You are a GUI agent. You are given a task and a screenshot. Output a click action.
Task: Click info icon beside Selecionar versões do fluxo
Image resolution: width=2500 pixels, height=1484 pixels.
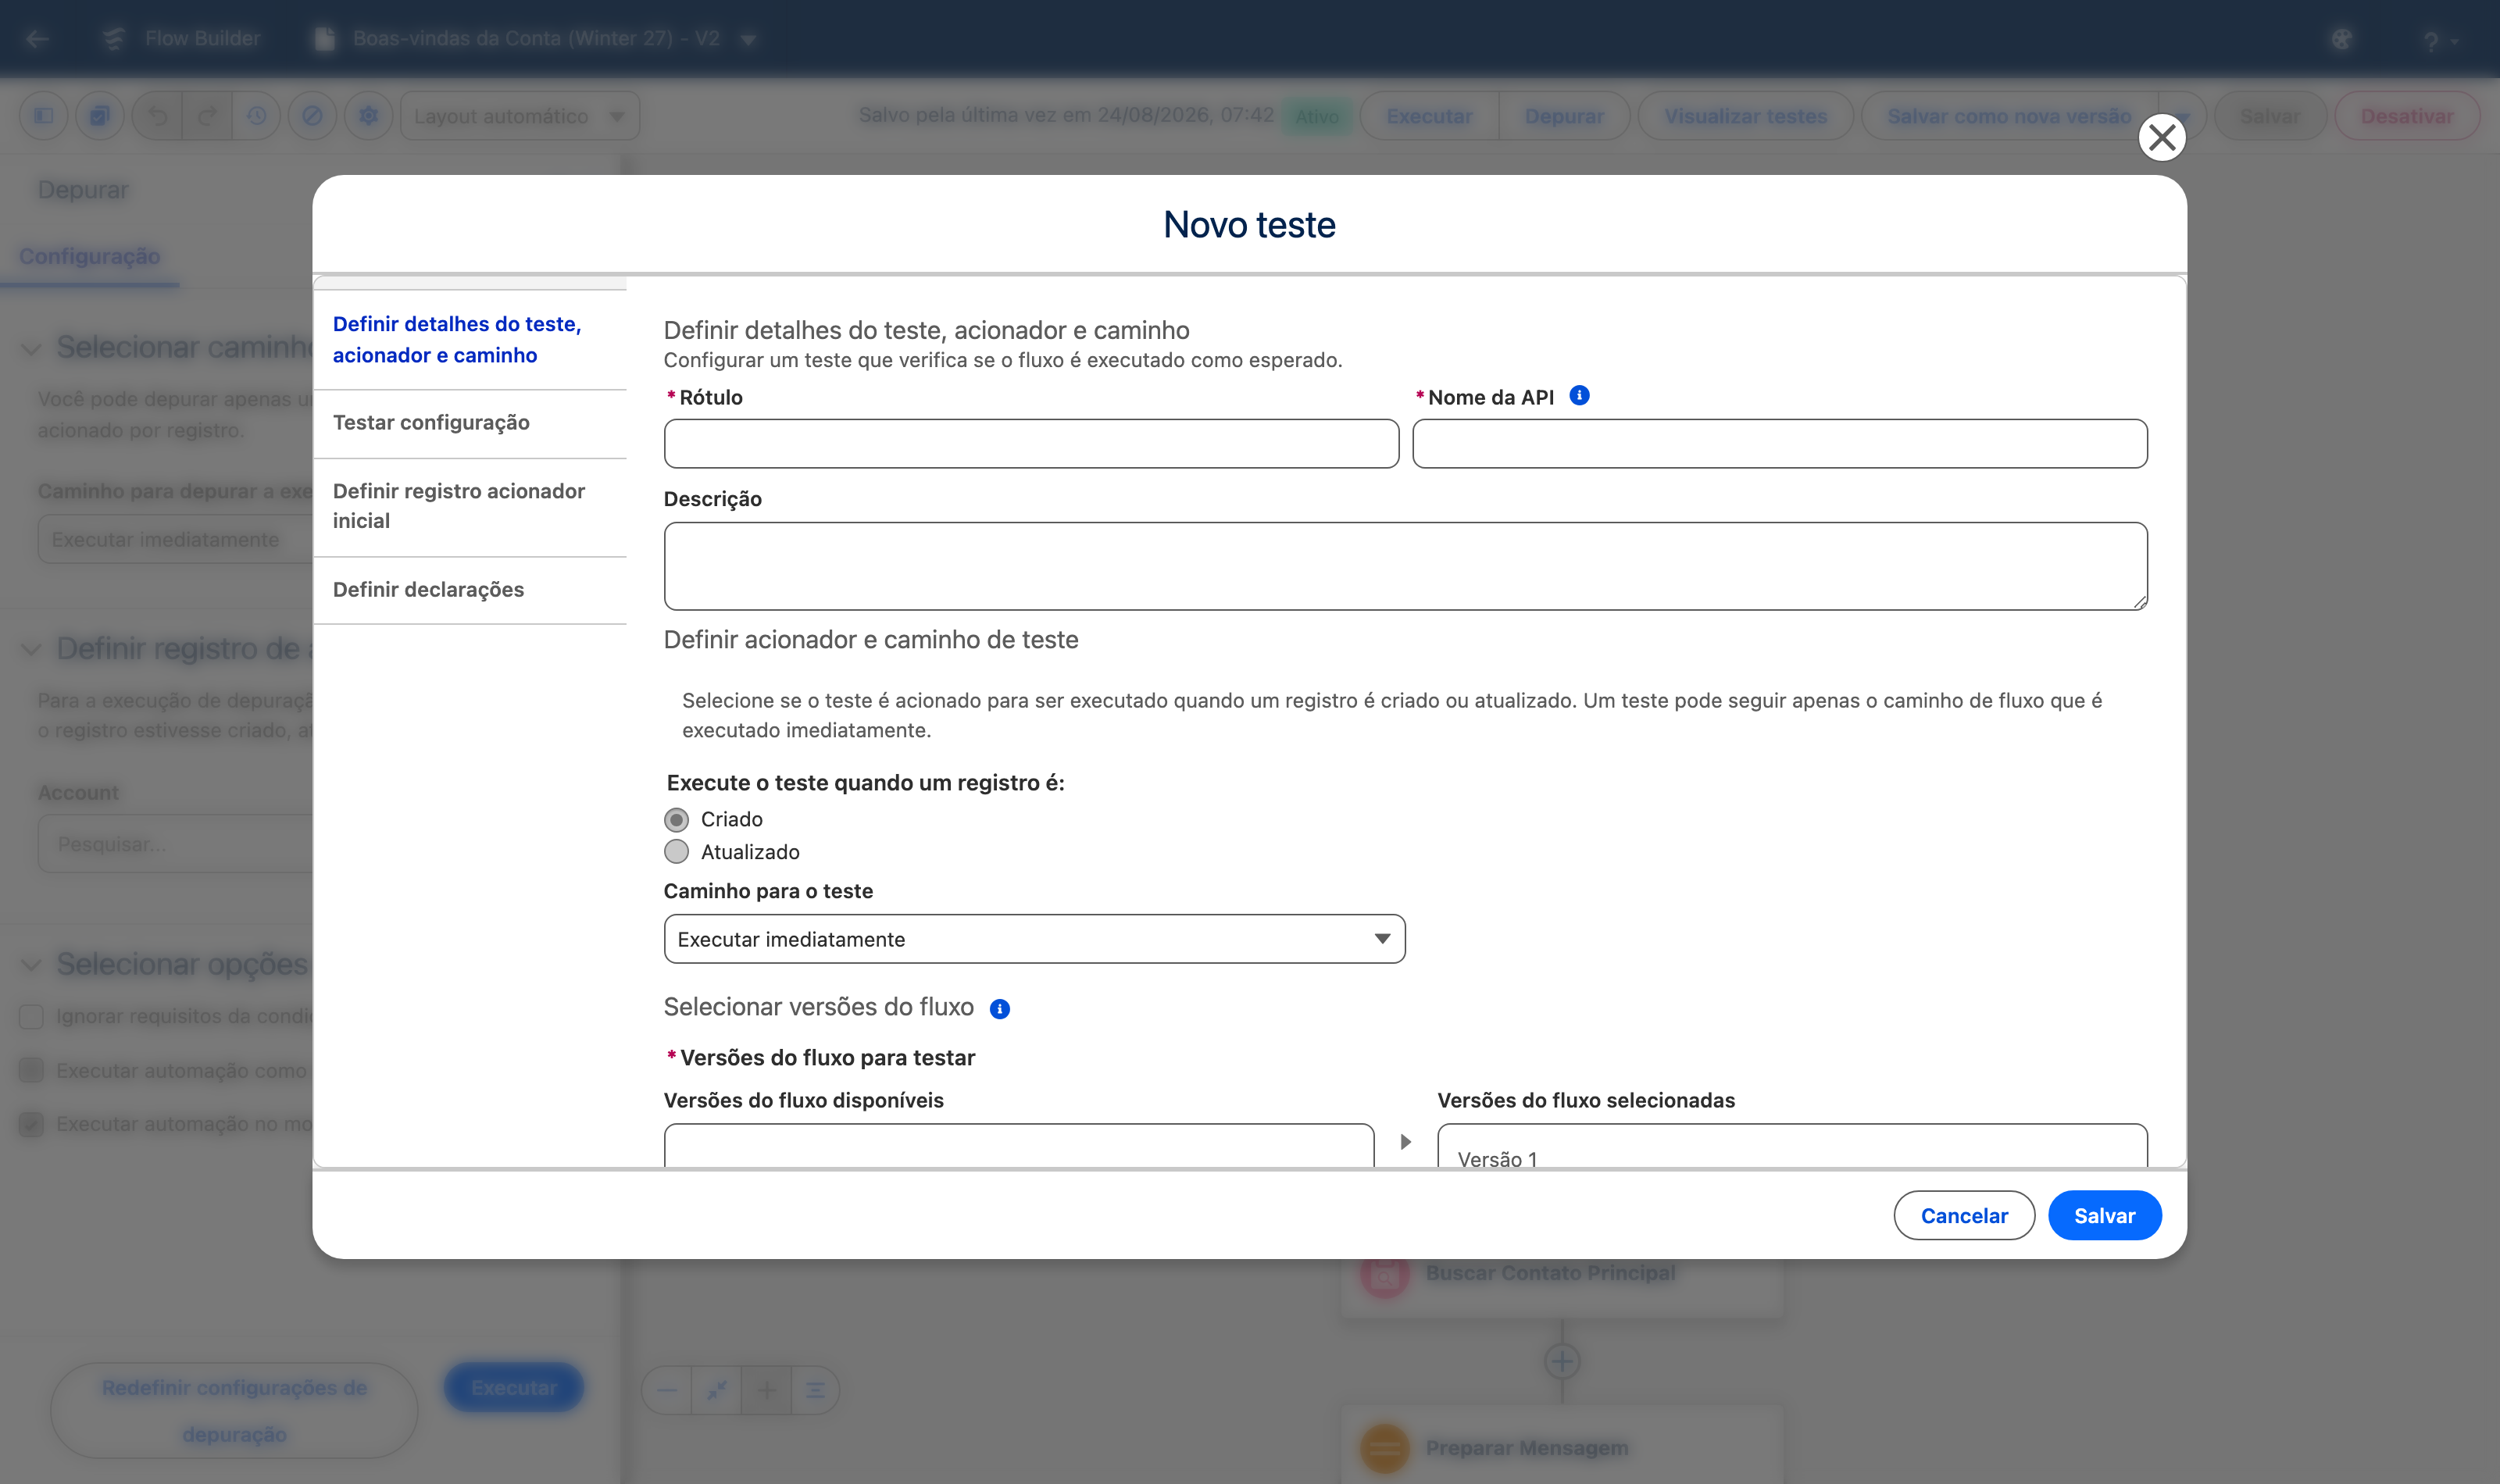999,1009
